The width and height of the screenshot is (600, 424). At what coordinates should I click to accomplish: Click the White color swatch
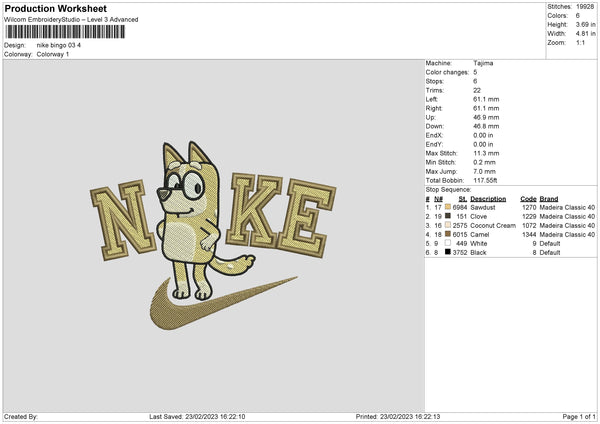pos(448,243)
